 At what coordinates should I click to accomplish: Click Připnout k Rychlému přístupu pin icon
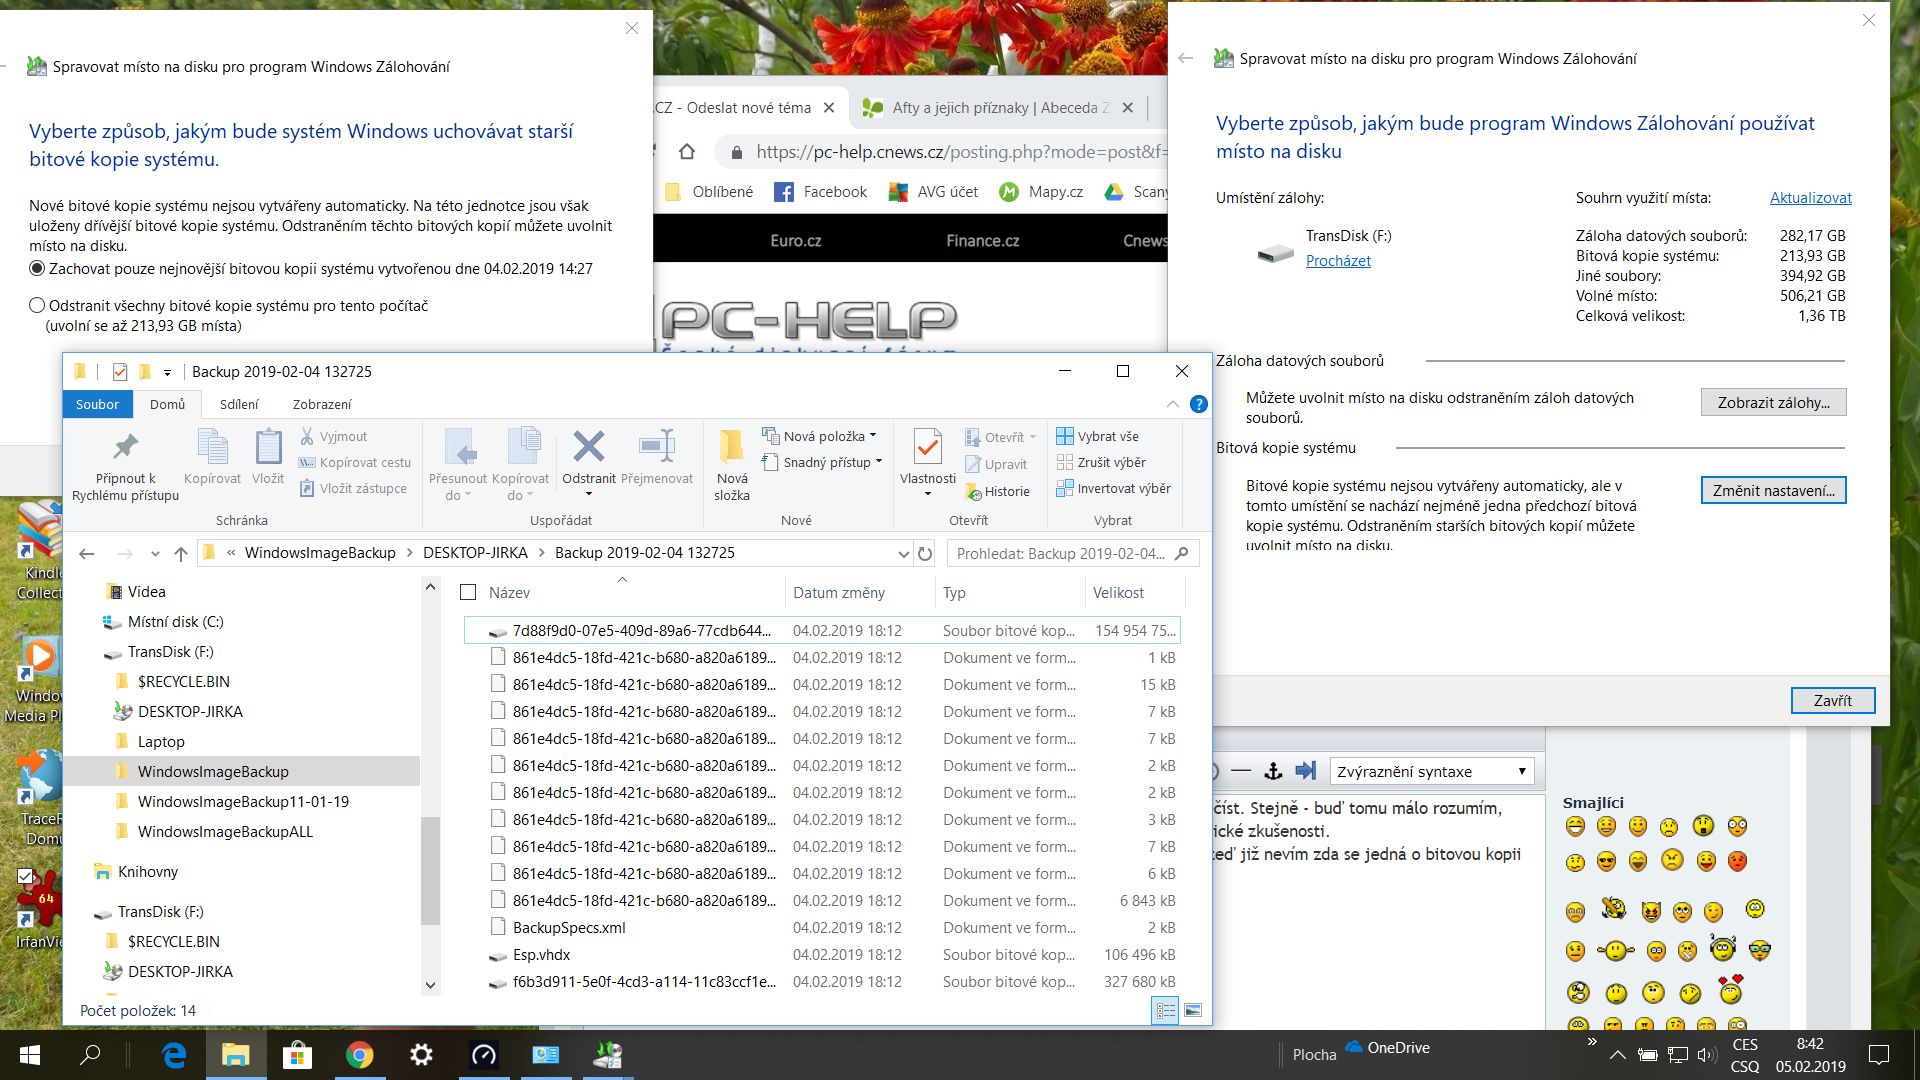(125, 447)
